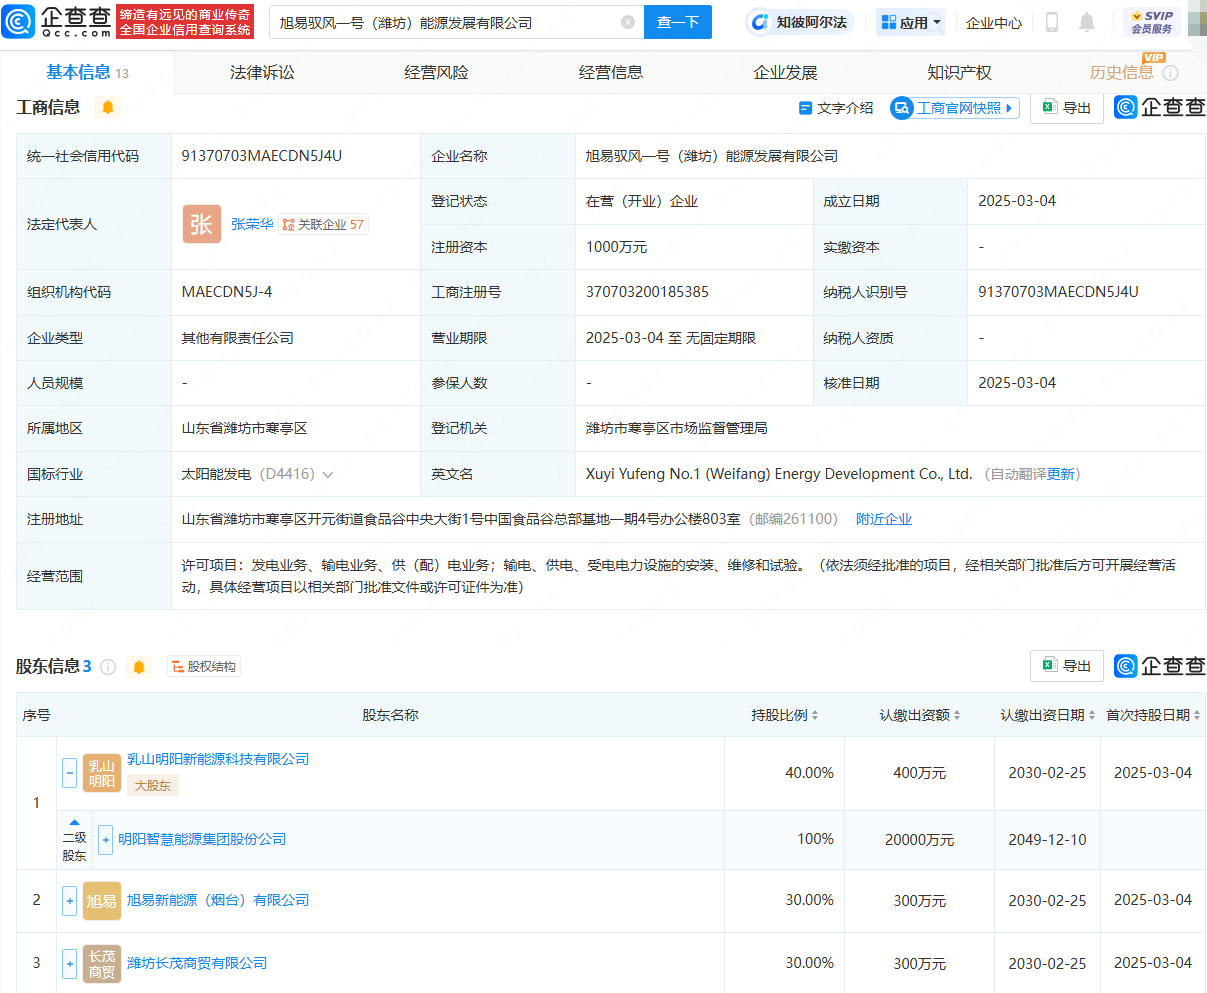Click the "2049-12-10" date cell
Image resolution: width=1207 pixels, height=993 pixels.
(x=1047, y=840)
